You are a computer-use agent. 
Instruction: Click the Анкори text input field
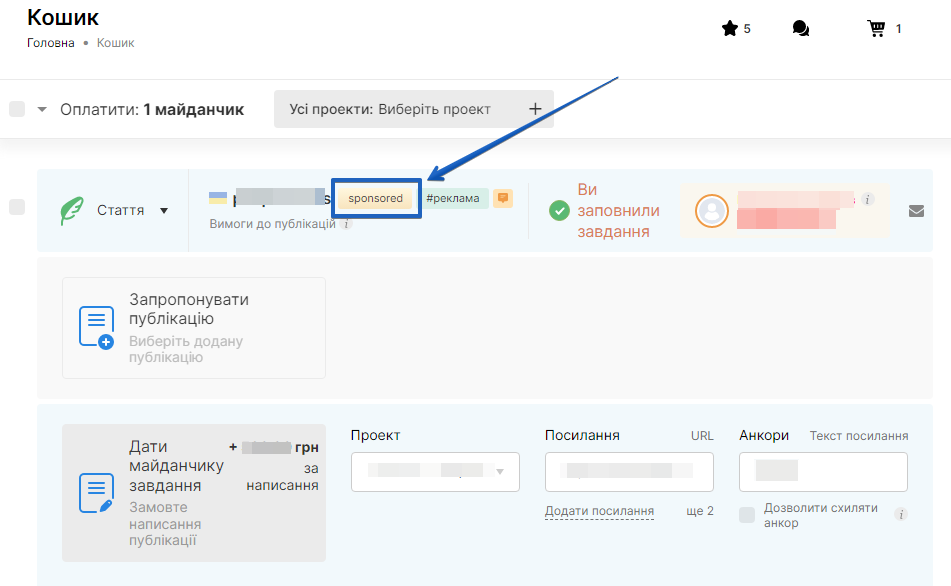coord(823,472)
